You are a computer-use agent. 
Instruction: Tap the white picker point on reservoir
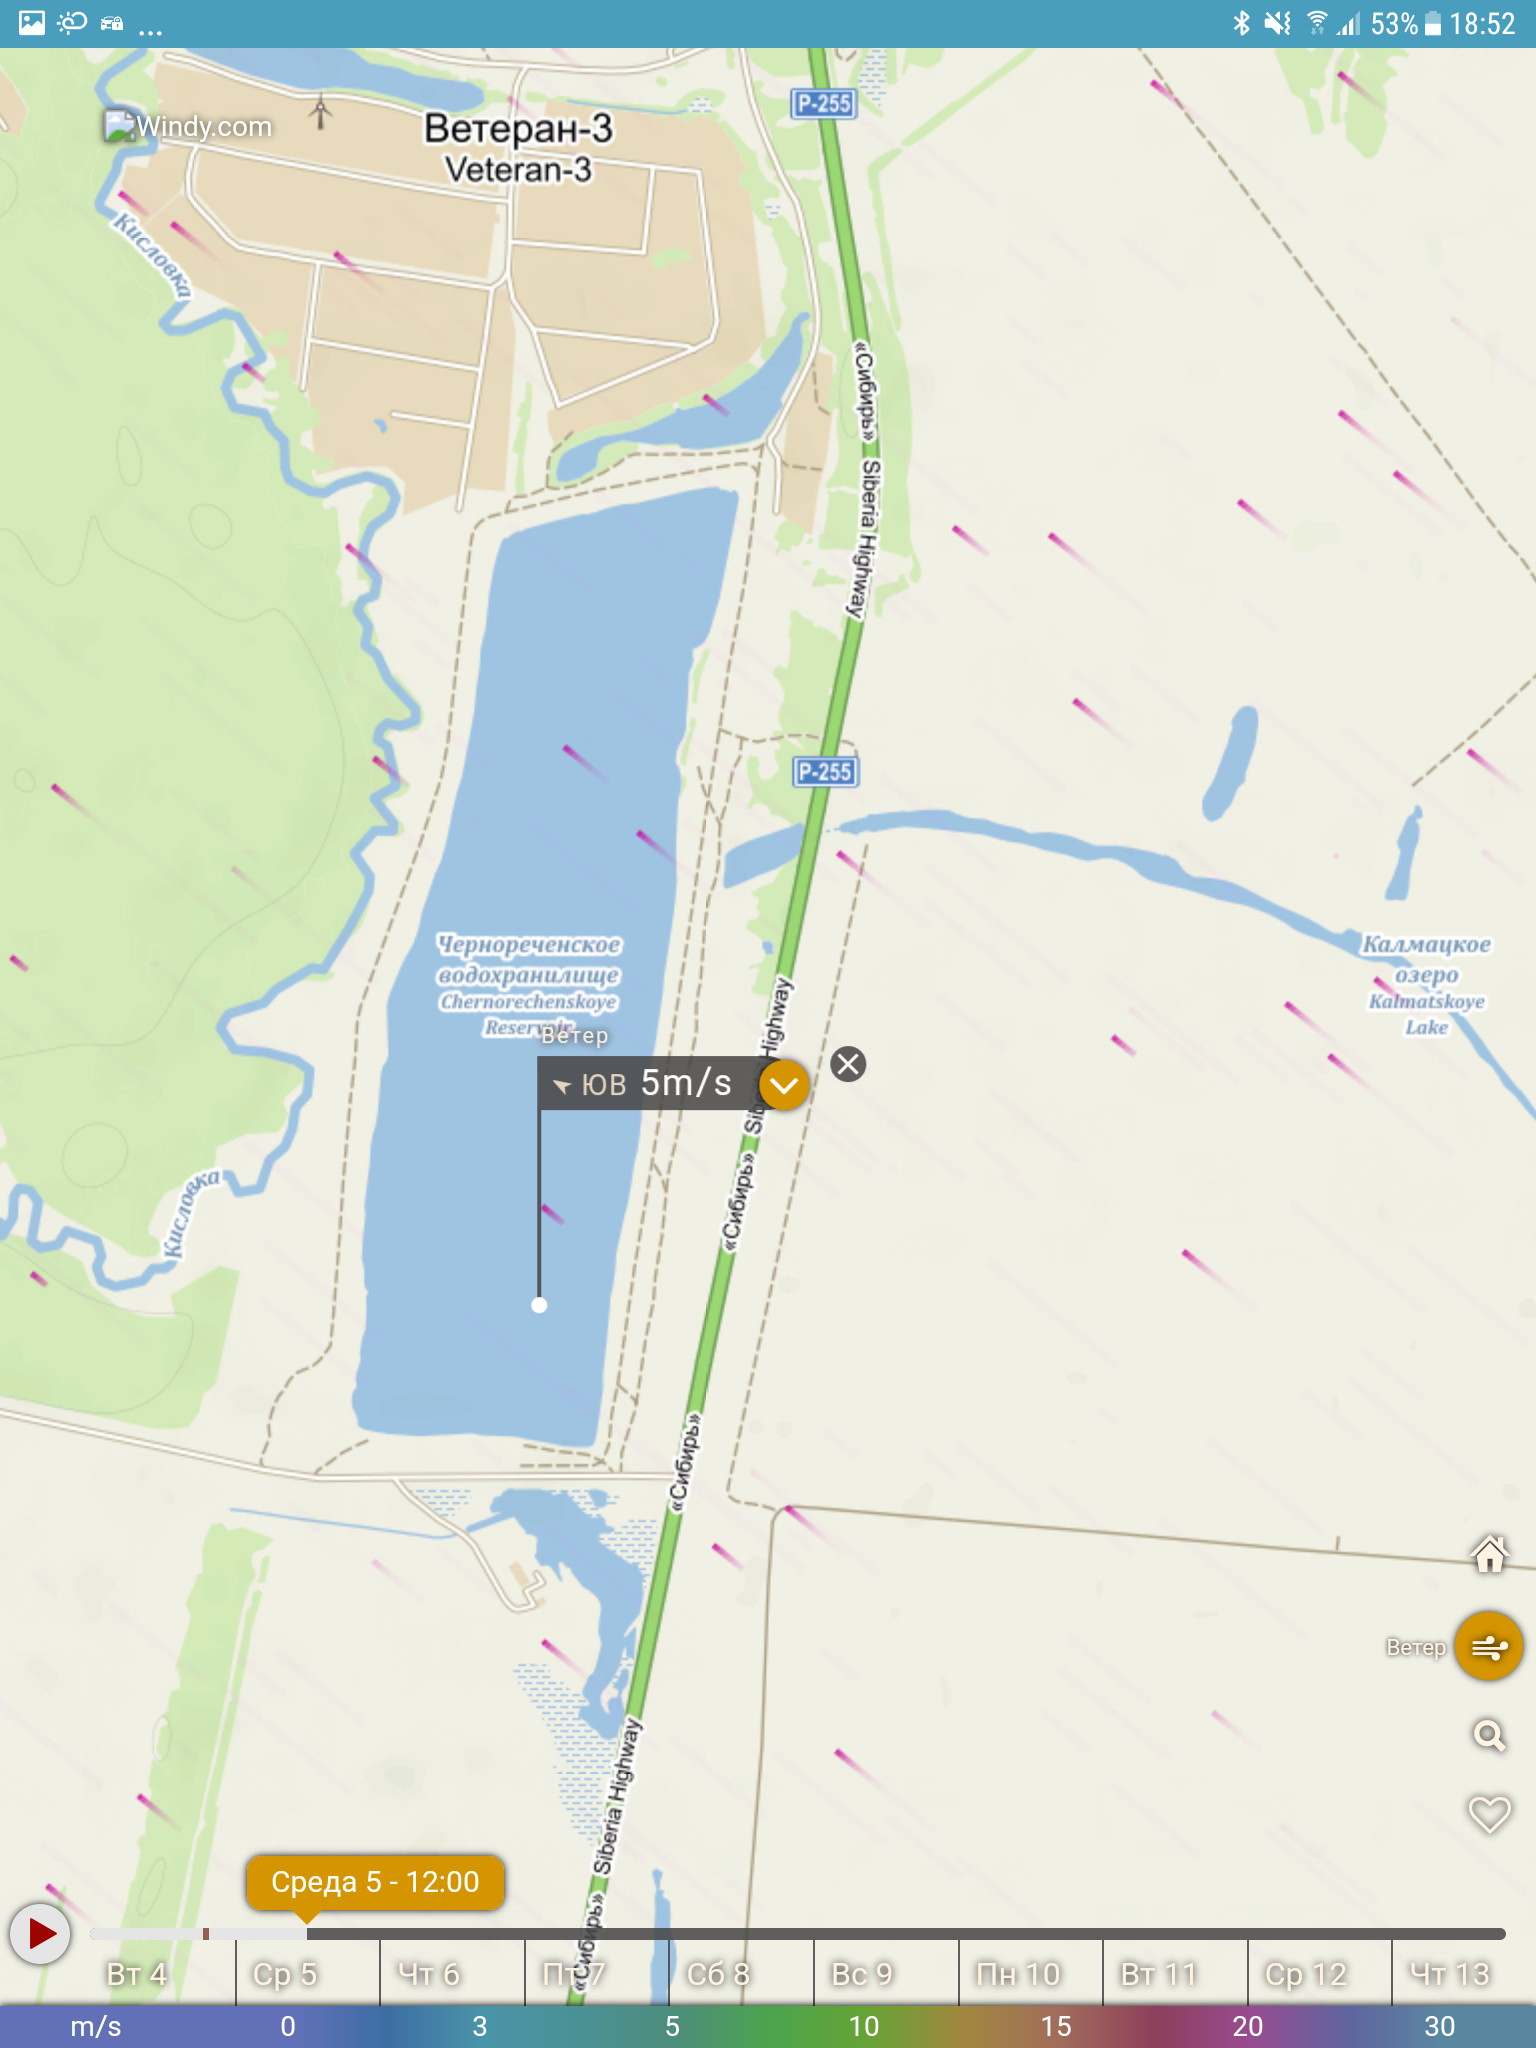(539, 1305)
